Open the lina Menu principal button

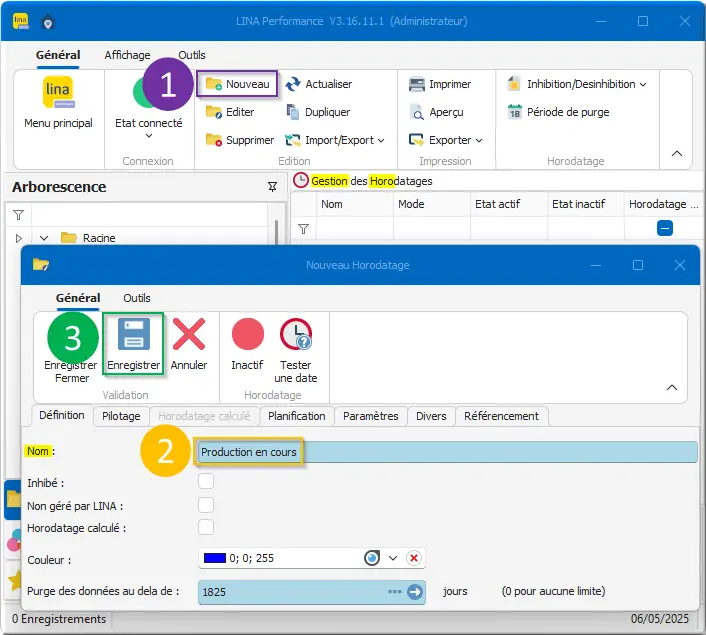click(x=58, y=103)
